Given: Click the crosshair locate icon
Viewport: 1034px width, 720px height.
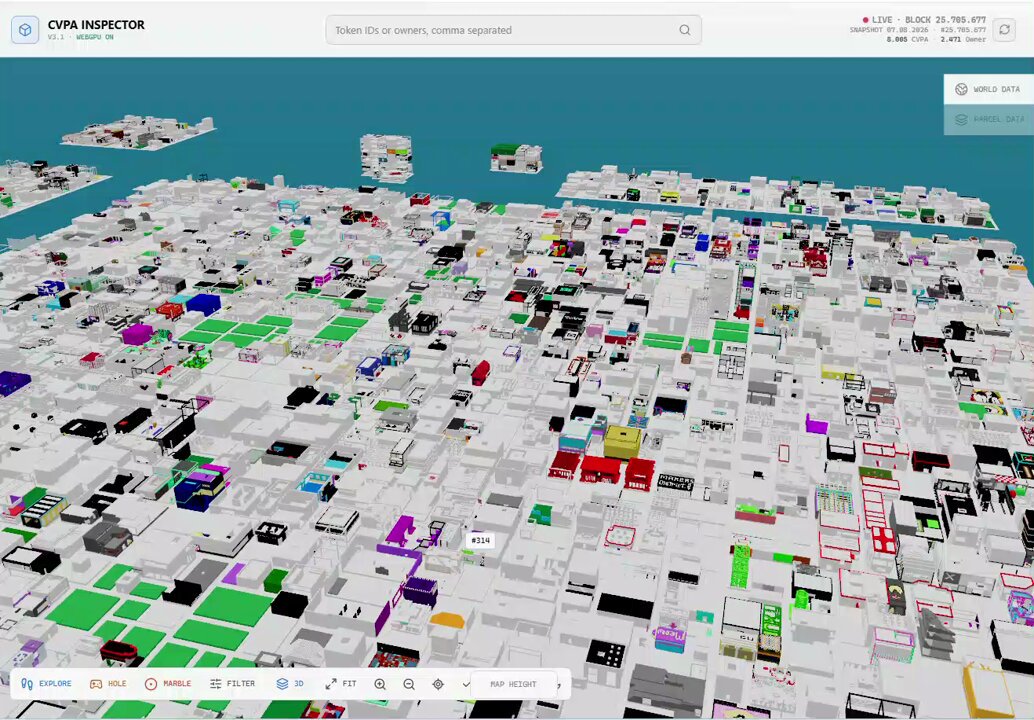Looking at the screenshot, I should coord(438,684).
